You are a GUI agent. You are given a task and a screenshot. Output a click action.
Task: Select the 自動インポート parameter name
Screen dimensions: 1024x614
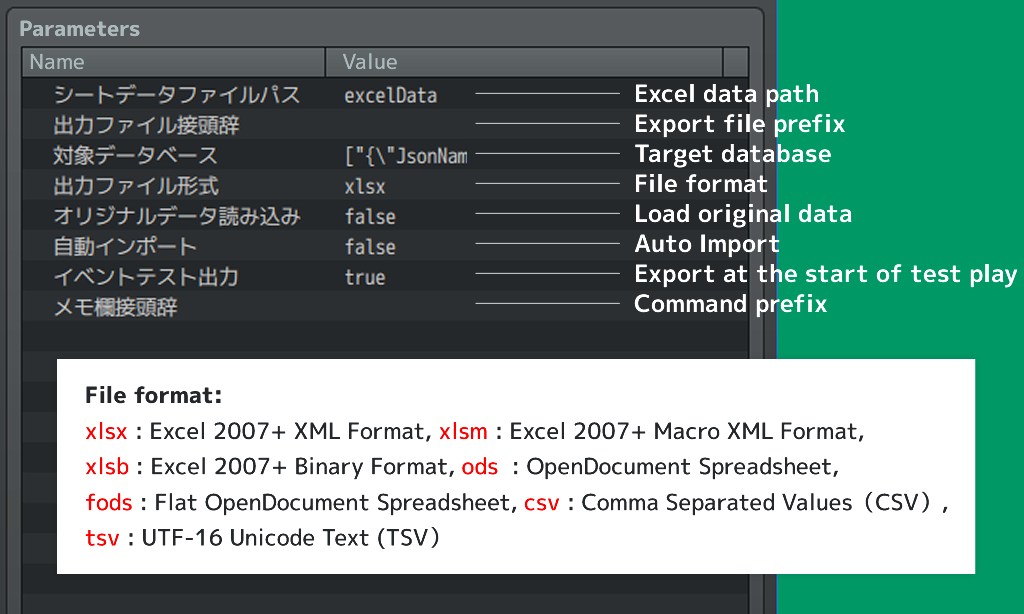pyautogui.click(x=125, y=246)
